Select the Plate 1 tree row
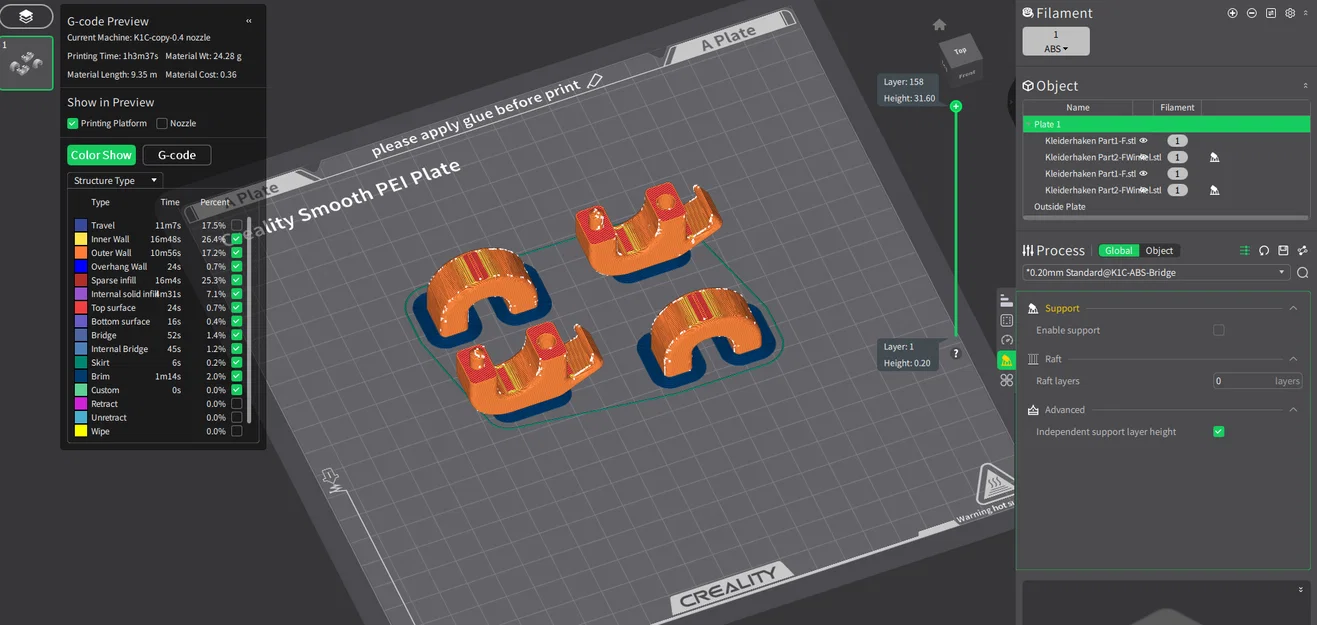 click(1166, 124)
